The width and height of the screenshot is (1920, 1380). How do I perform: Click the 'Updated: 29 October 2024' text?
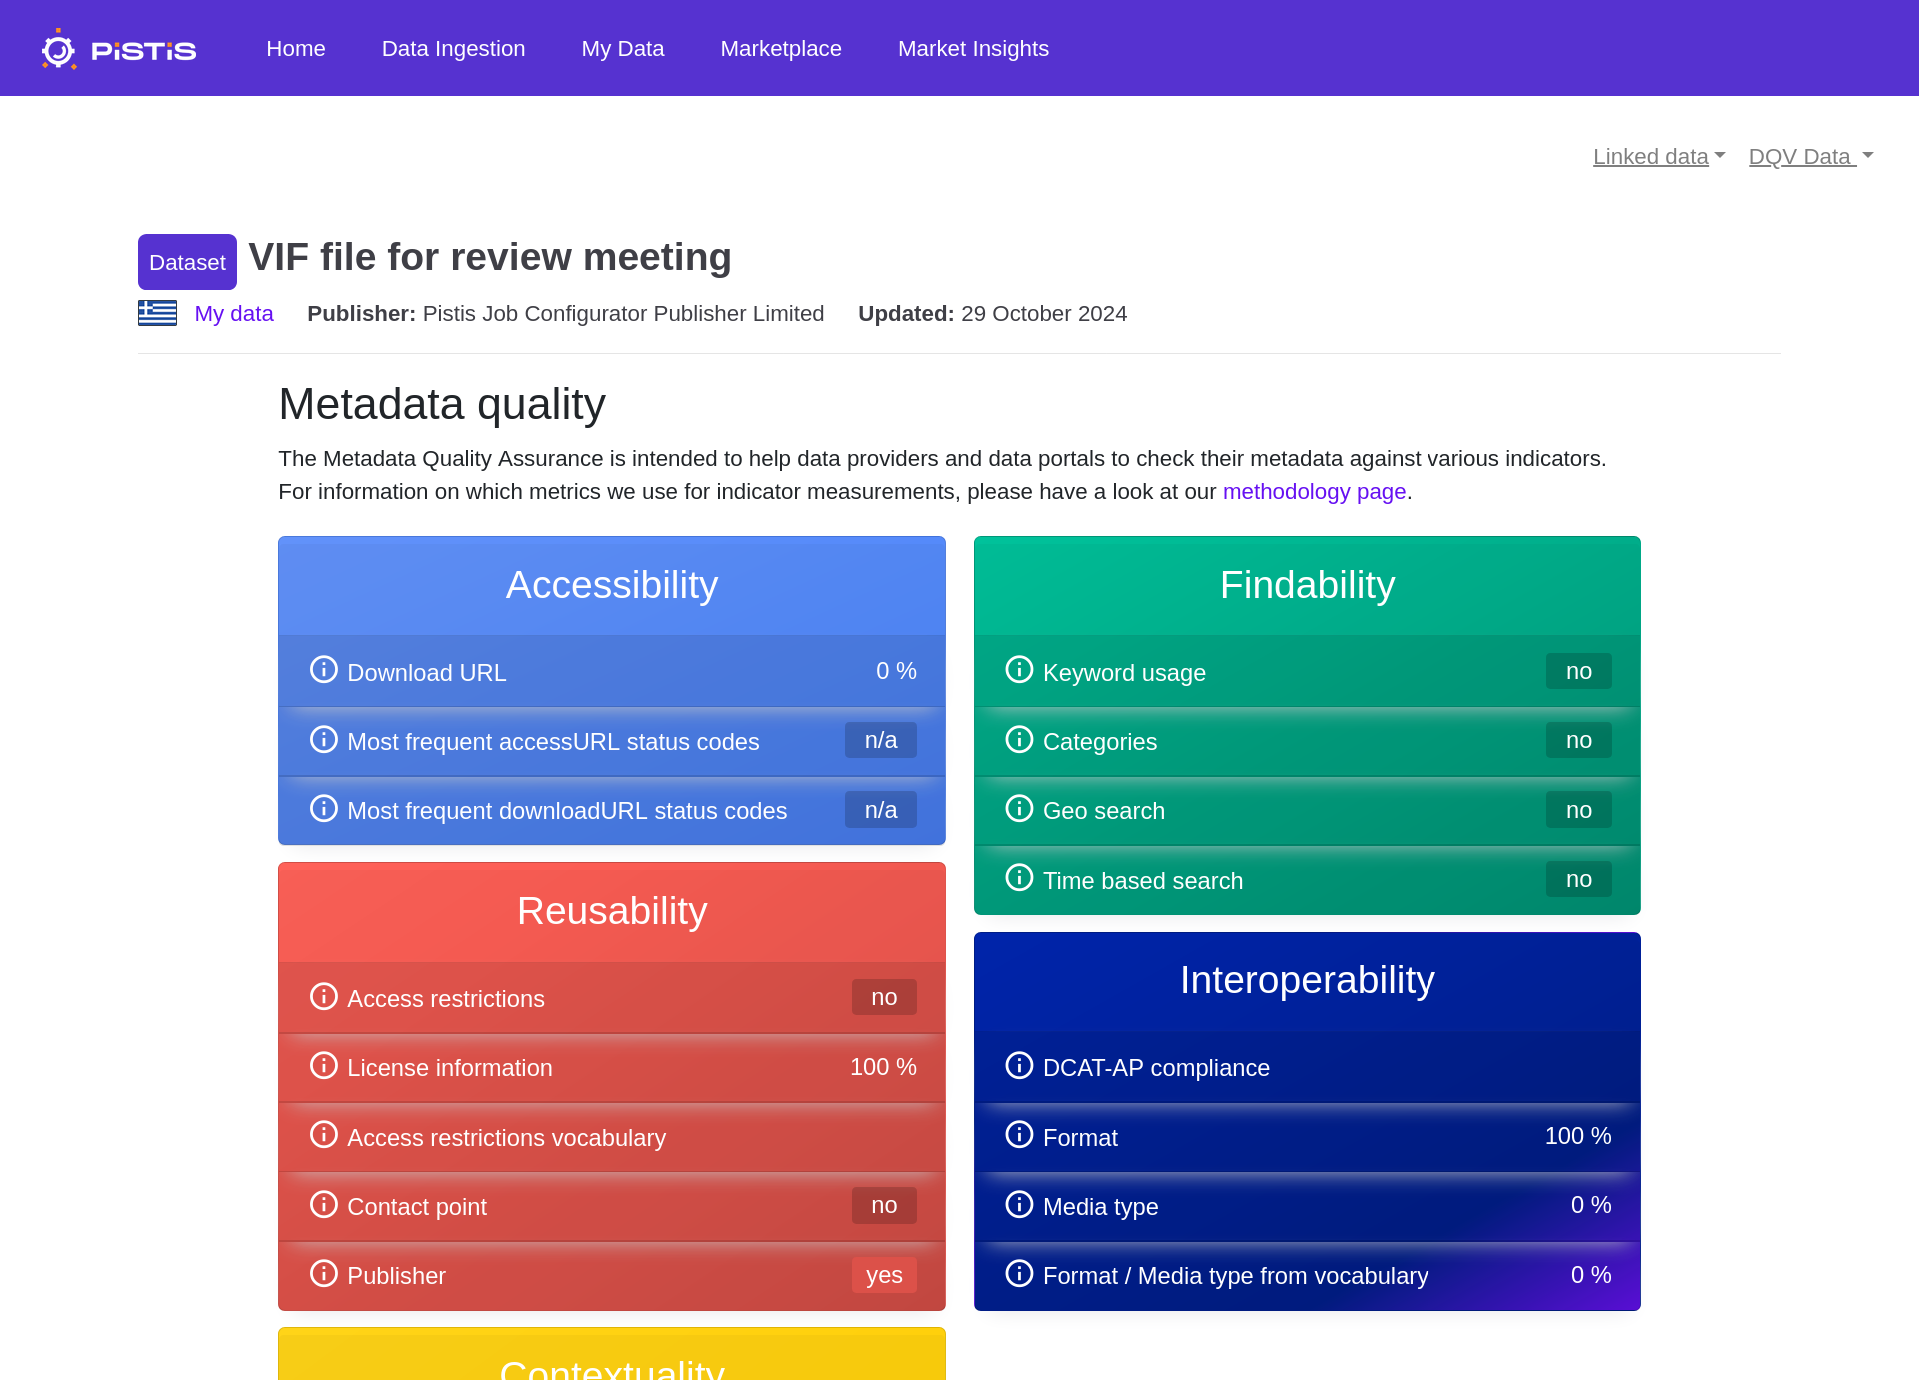[x=992, y=314]
